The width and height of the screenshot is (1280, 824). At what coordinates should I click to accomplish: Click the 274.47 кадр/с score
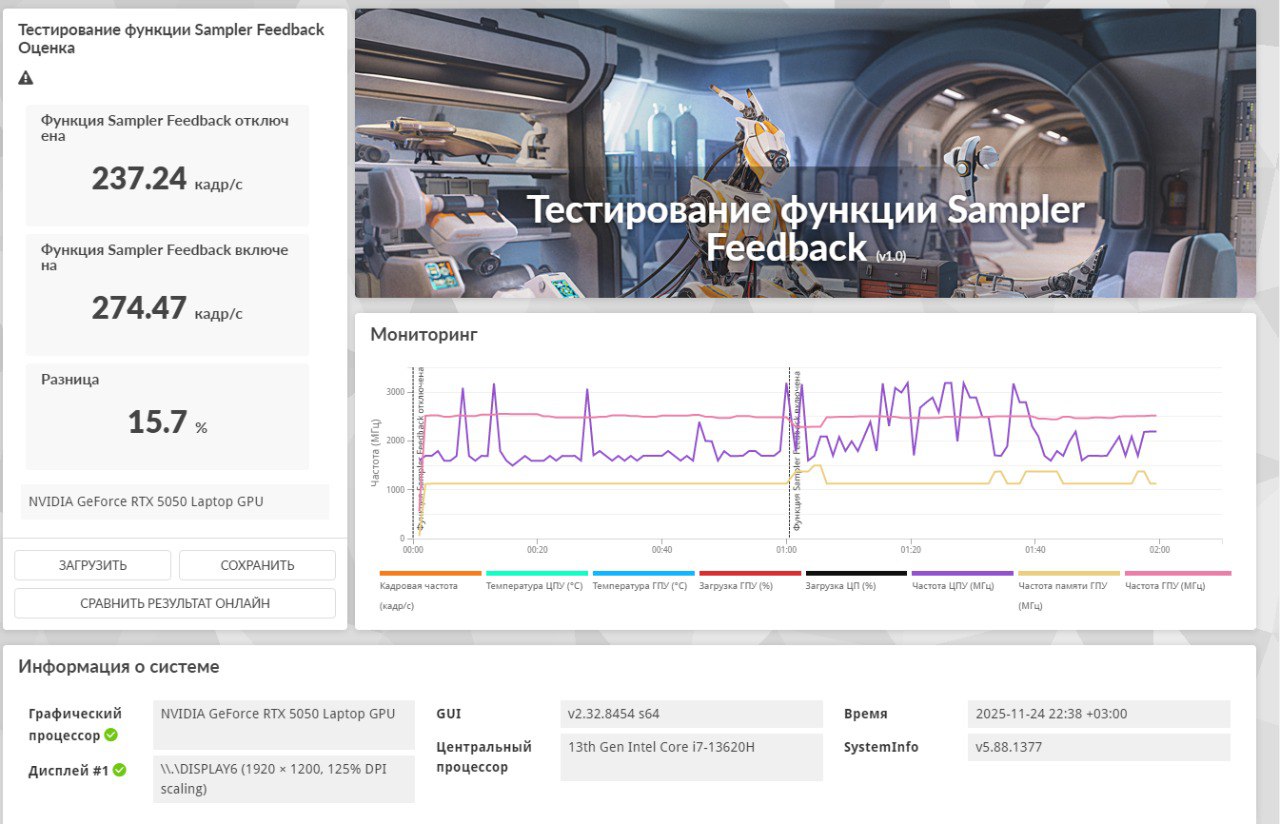[167, 308]
